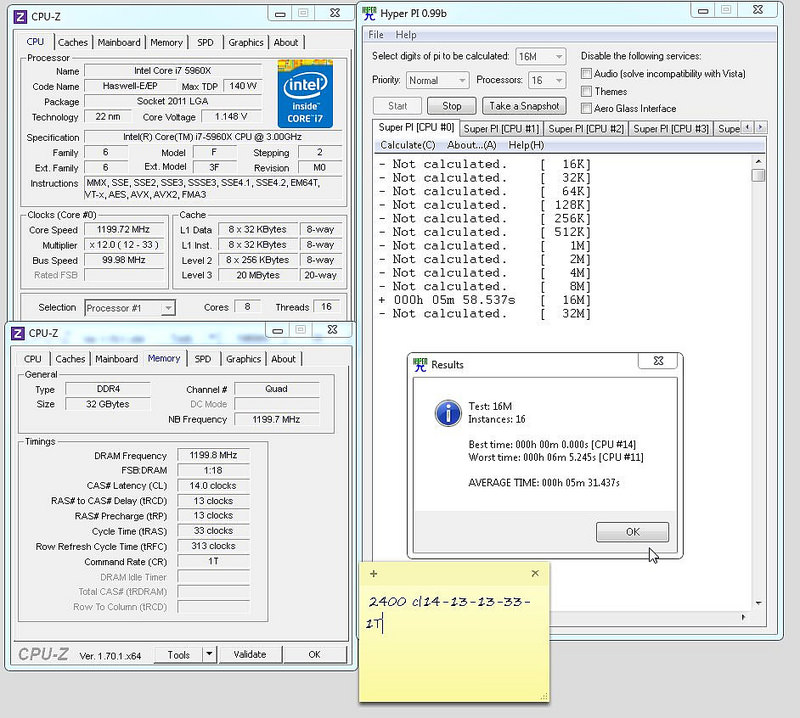Confirm the Results dialog with OK

click(632, 532)
